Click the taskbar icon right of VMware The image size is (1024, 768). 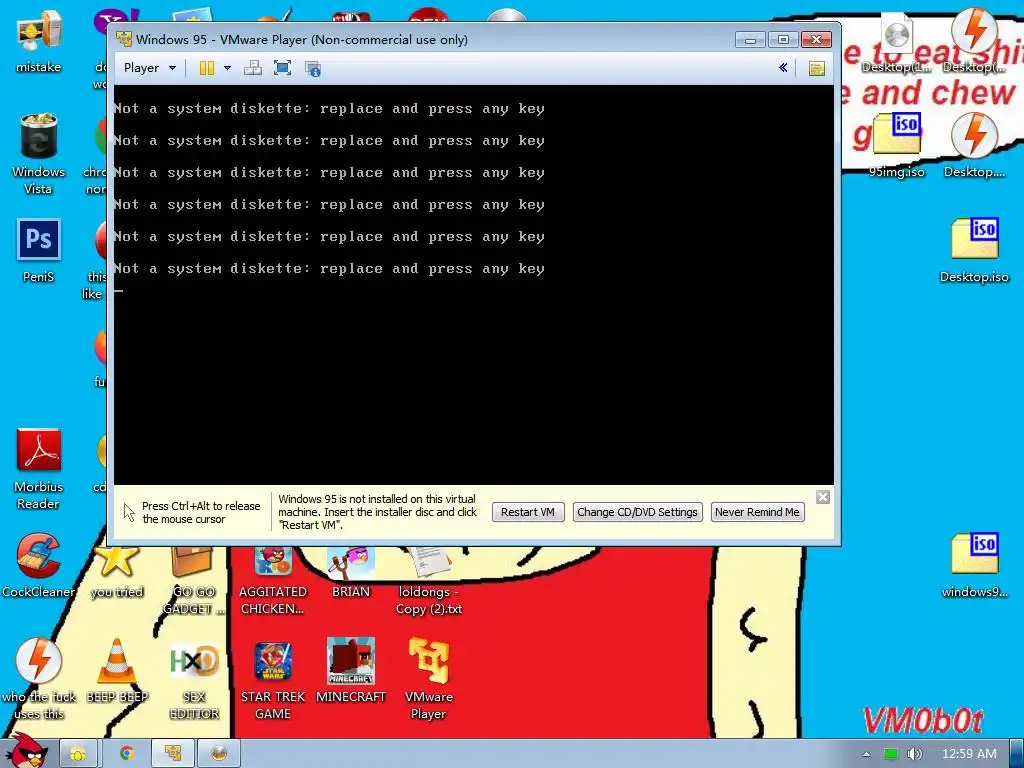pos(219,754)
